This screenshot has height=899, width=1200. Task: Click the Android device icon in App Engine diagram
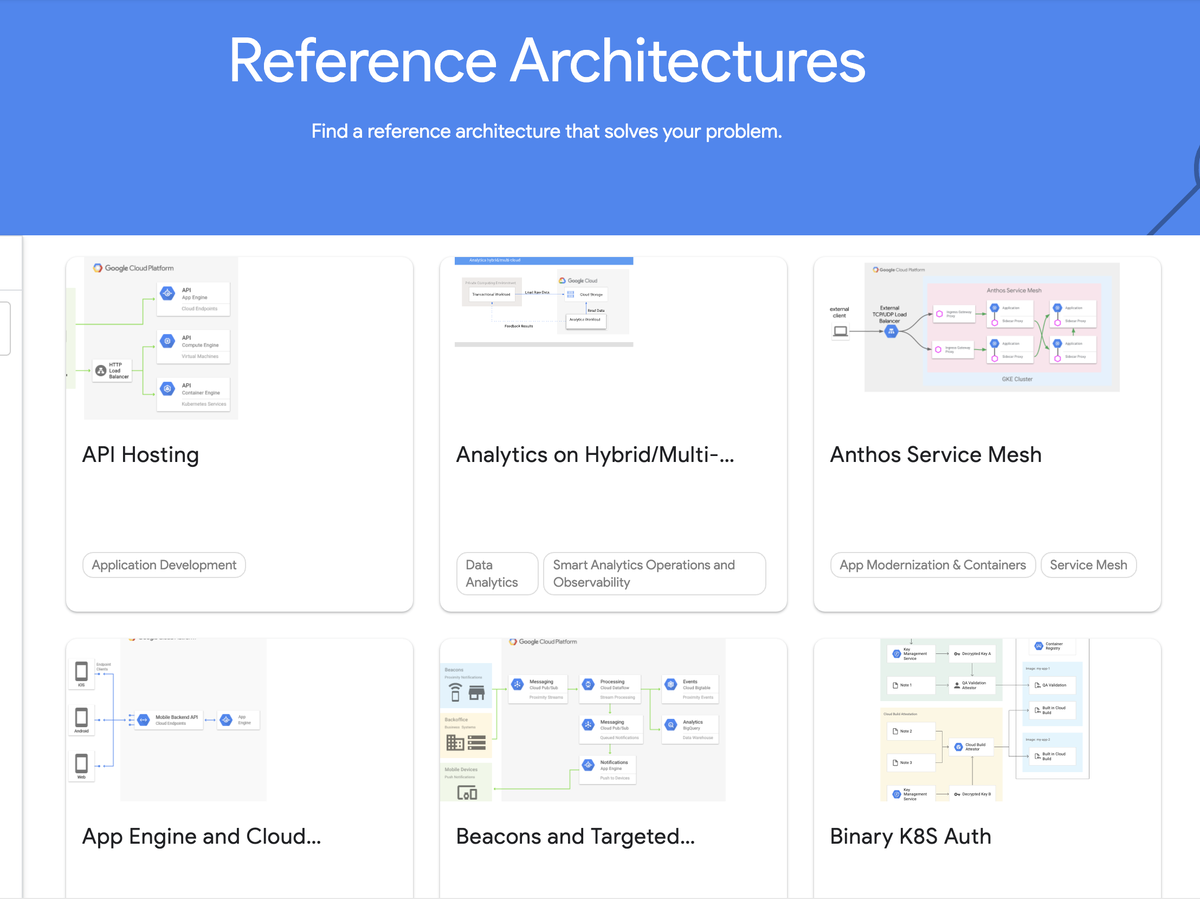81,718
